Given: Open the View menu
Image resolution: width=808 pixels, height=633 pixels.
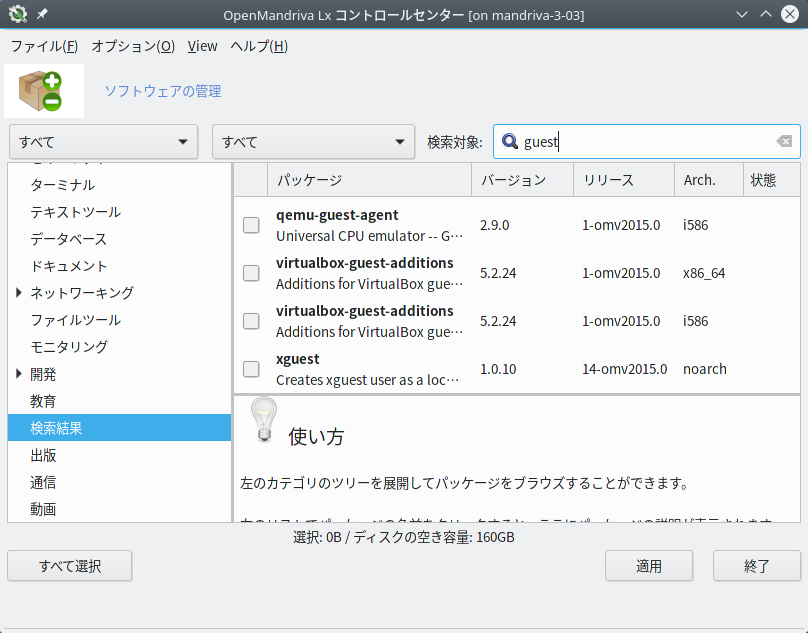Looking at the screenshot, I should (x=202, y=46).
